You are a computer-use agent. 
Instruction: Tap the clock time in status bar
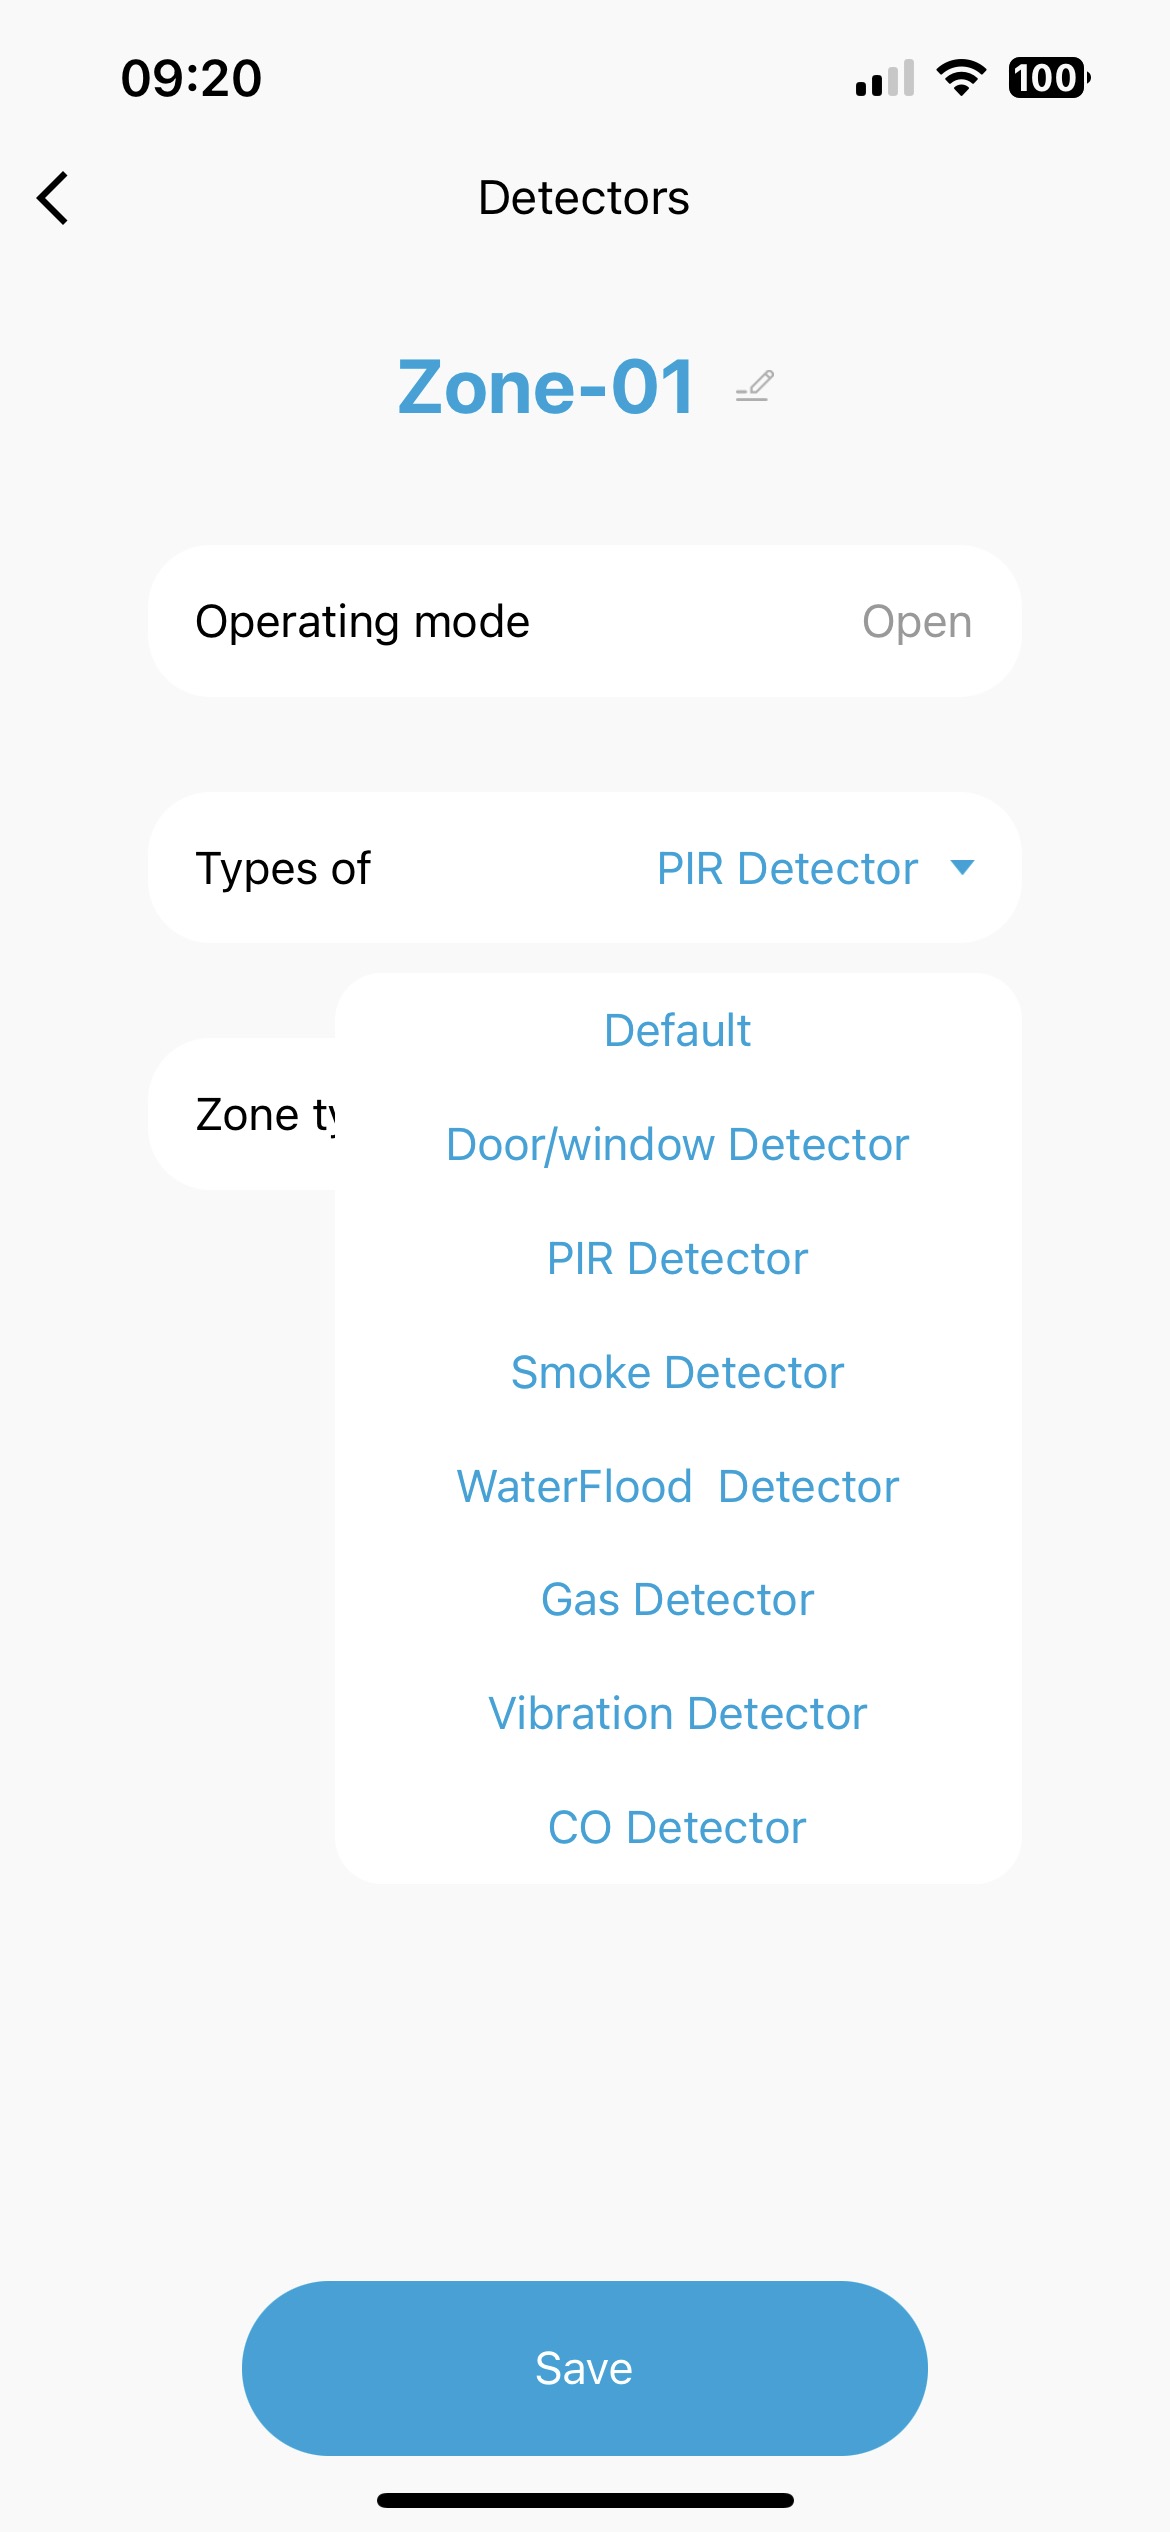[x=191, y=78]
